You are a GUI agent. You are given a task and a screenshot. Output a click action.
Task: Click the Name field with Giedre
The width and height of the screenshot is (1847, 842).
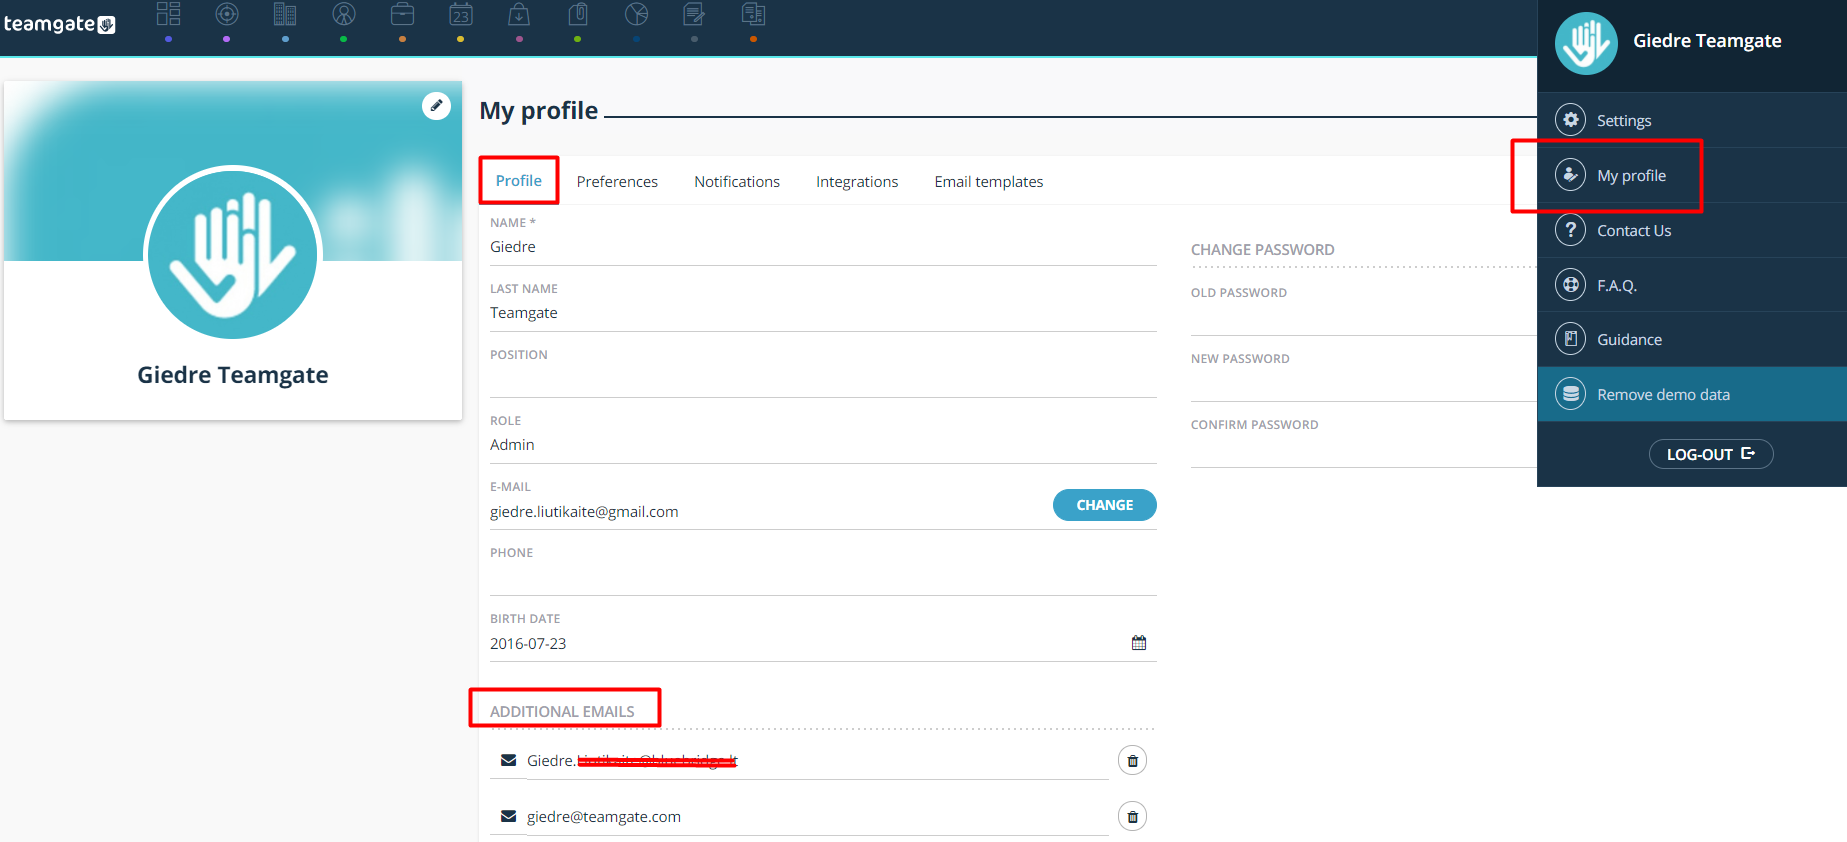823,247
